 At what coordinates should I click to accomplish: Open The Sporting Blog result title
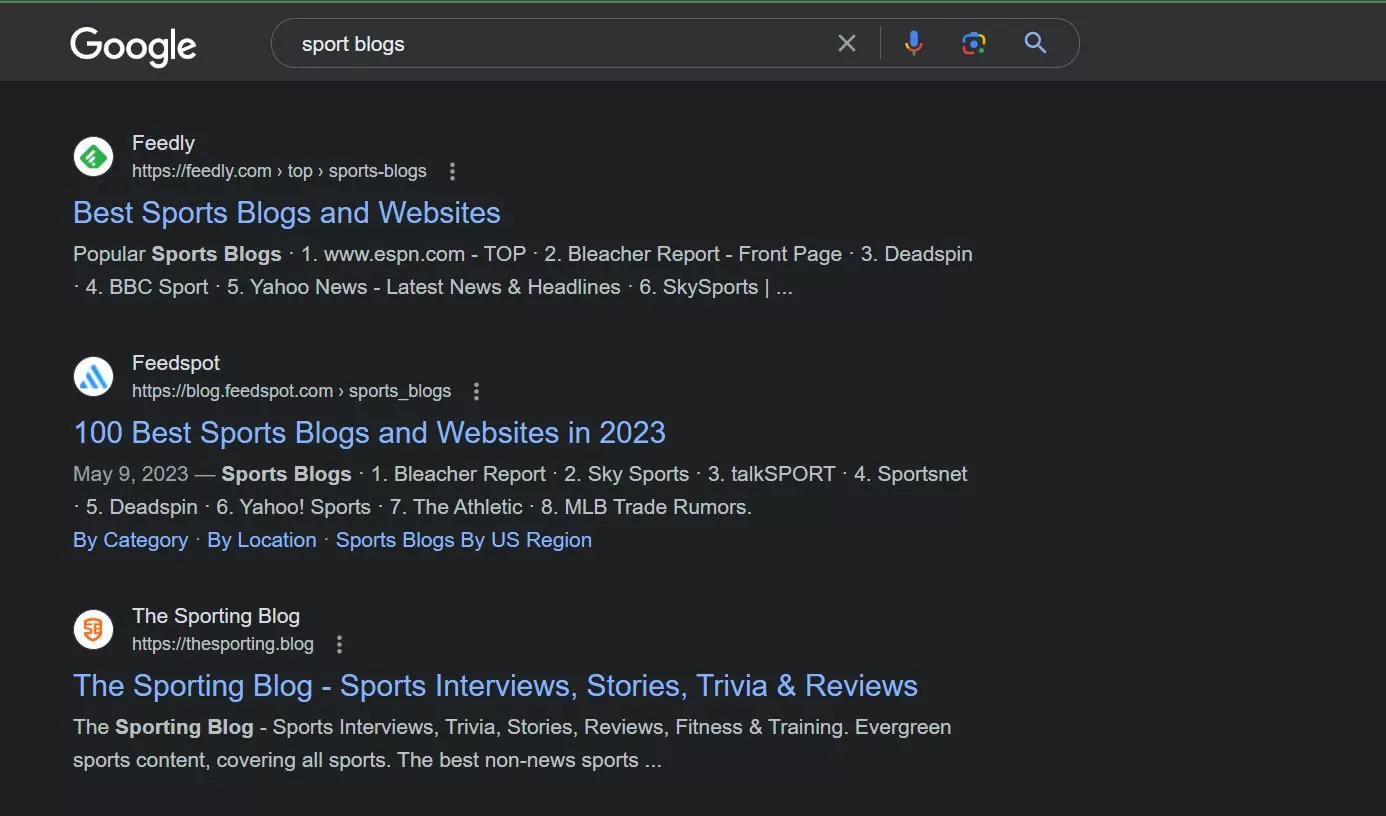pos(495,686)
